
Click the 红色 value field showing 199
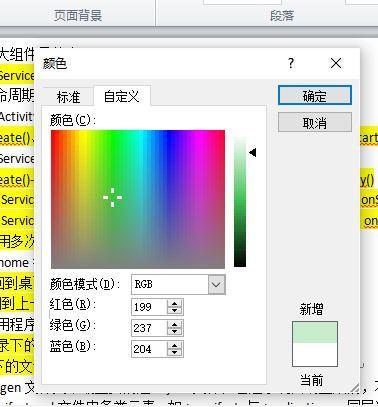tap(149, 307)
